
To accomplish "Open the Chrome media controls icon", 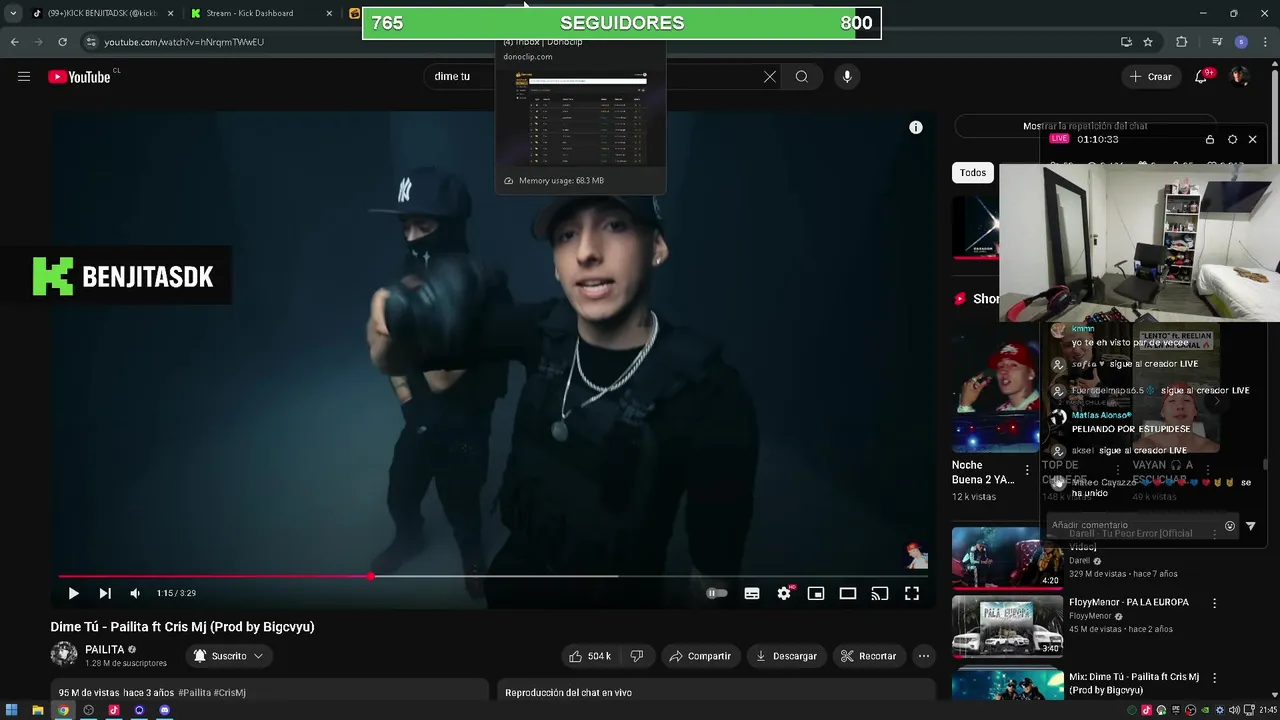I will tap(1216, 42).
